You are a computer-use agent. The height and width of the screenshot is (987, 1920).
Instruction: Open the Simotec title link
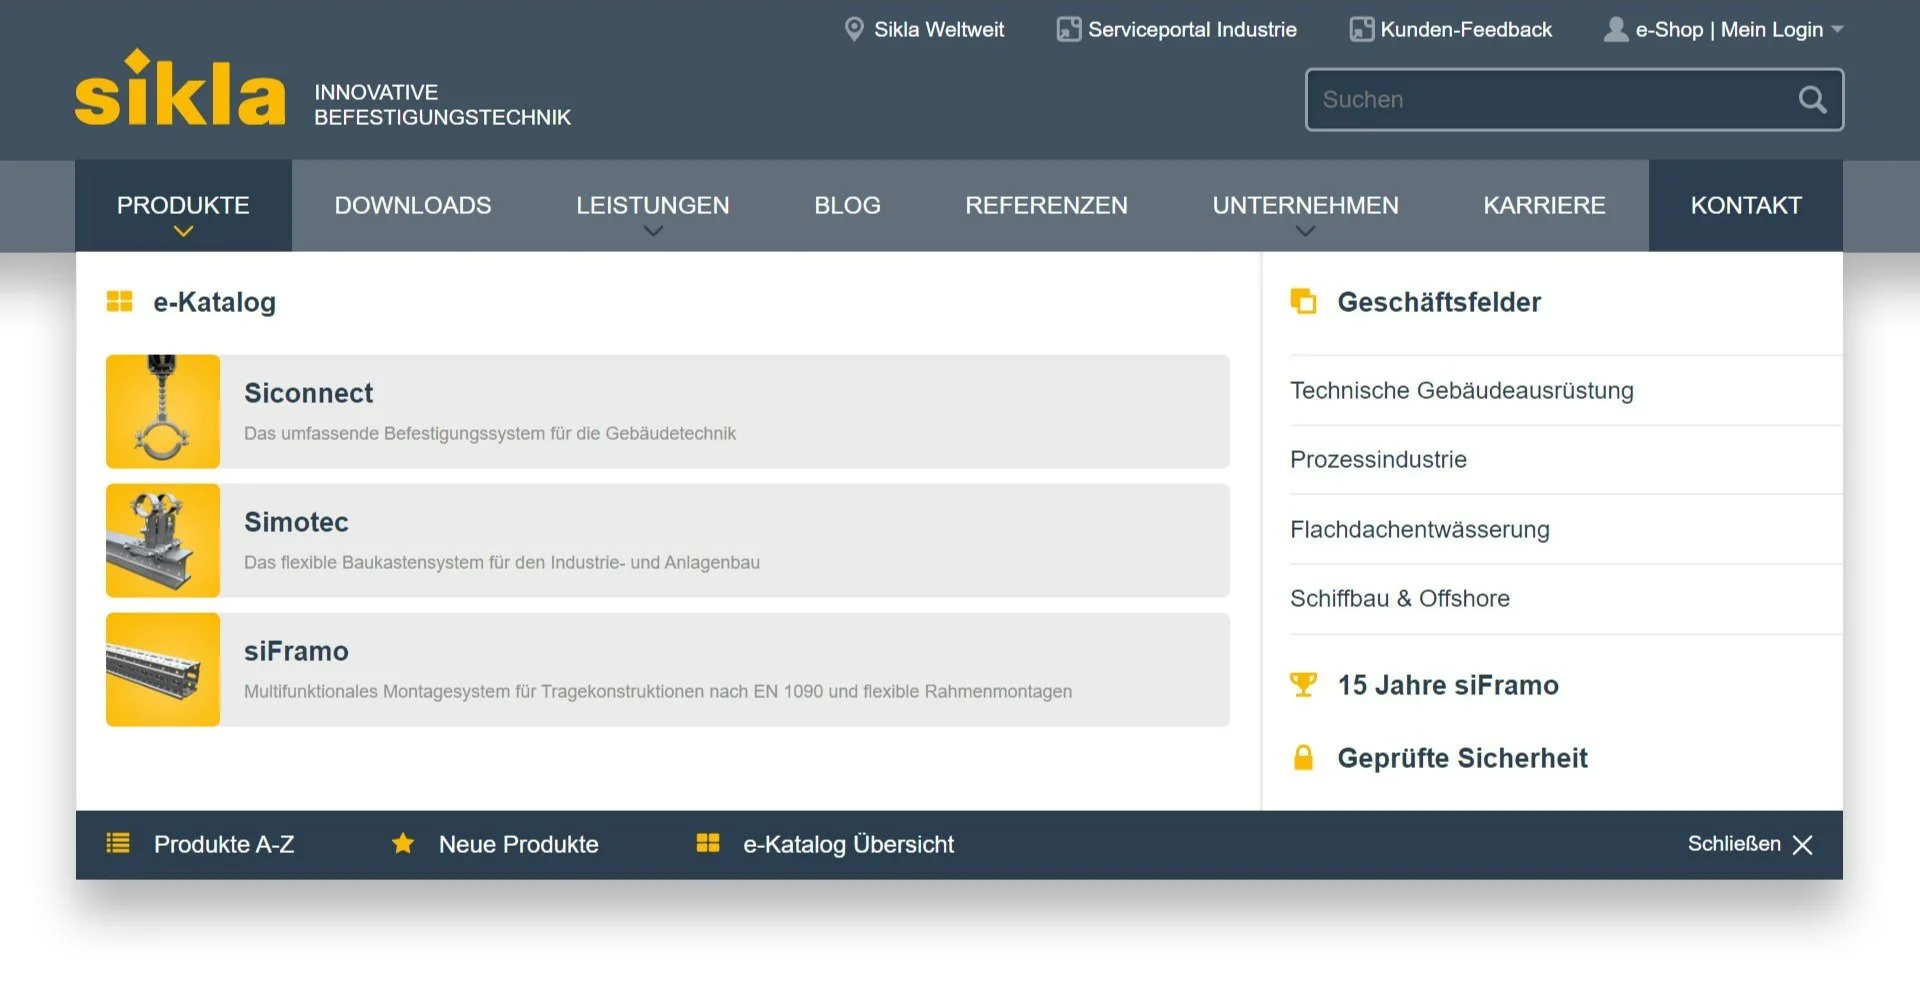click(296, 522)
